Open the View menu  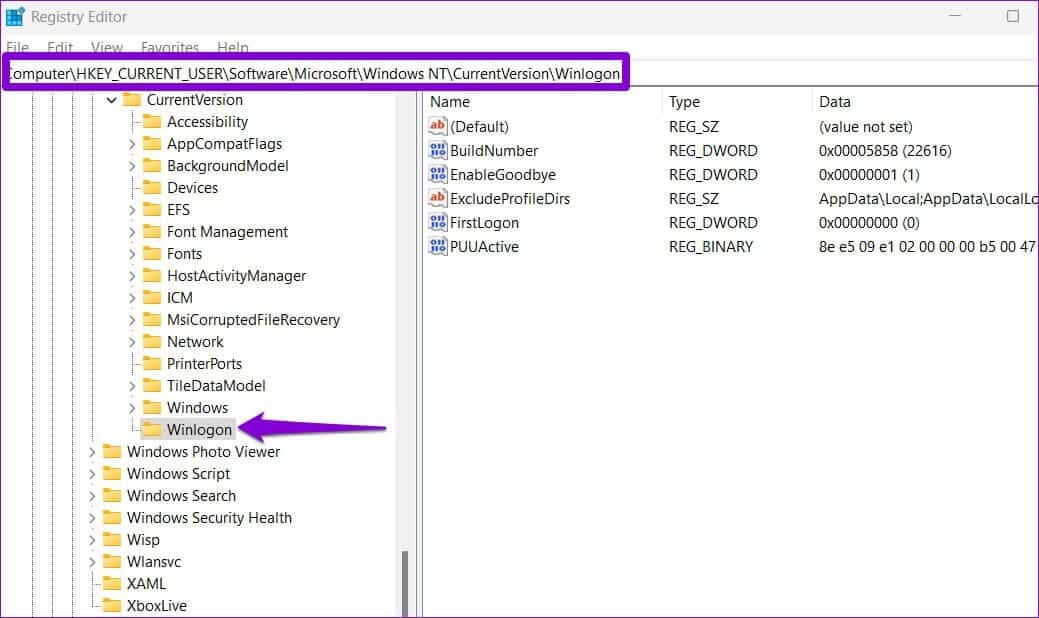click(x=107, y=47)
